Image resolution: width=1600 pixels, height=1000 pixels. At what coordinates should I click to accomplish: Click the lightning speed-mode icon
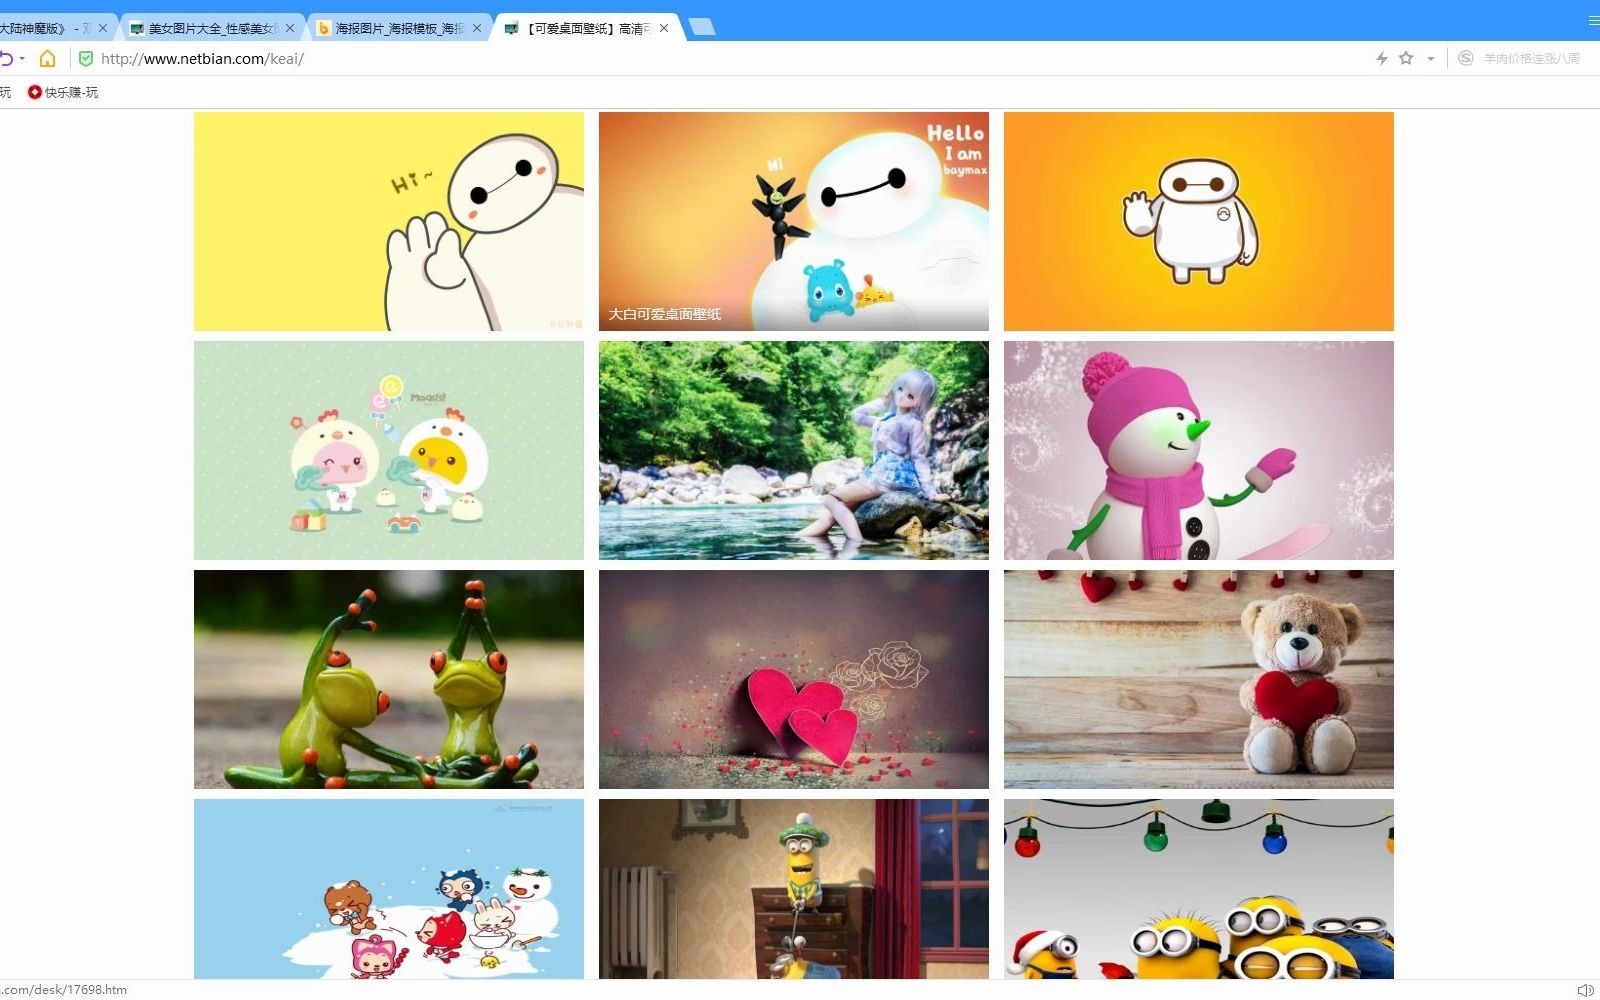(1382, 59)
